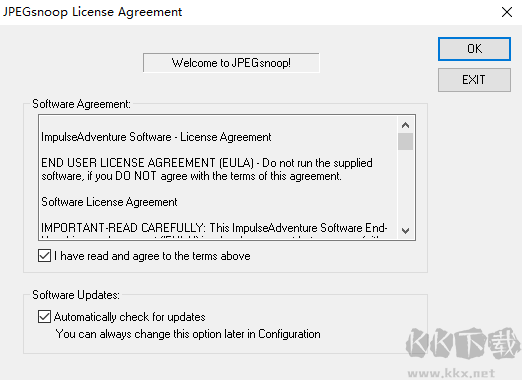Screen dimensions: 522x380
Task: Click the EXIT button
Action: pos(474,80)
